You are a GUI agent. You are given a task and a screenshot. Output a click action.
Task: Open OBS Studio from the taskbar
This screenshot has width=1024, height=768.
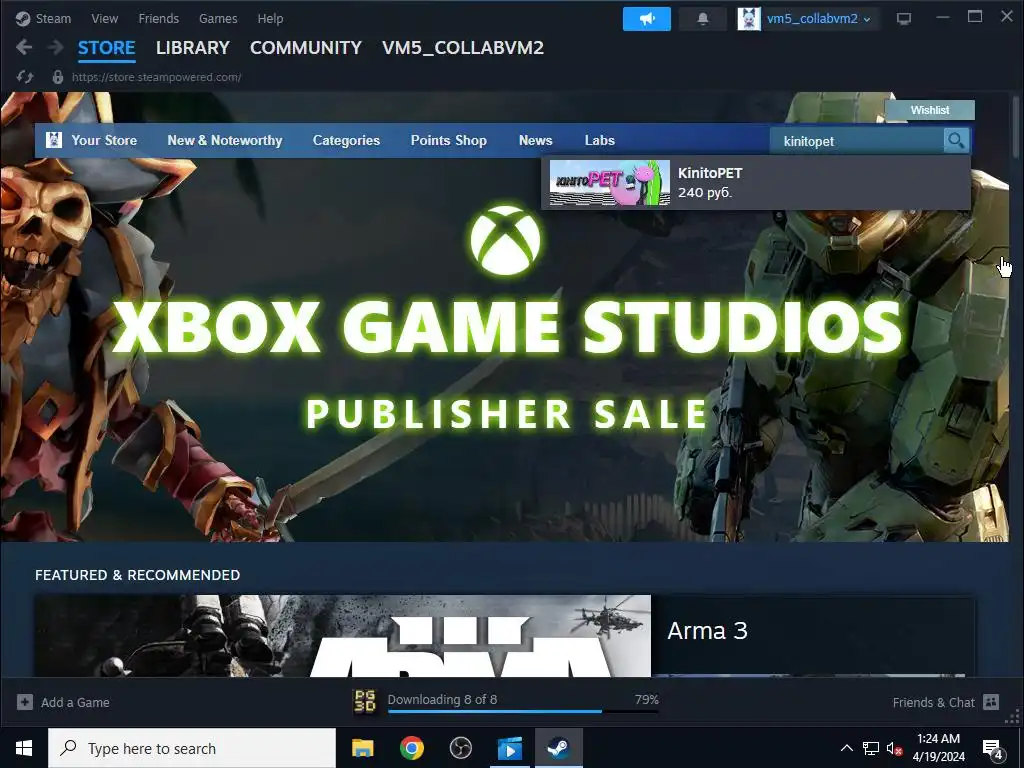pyautogui.click(x=460, y=748)
